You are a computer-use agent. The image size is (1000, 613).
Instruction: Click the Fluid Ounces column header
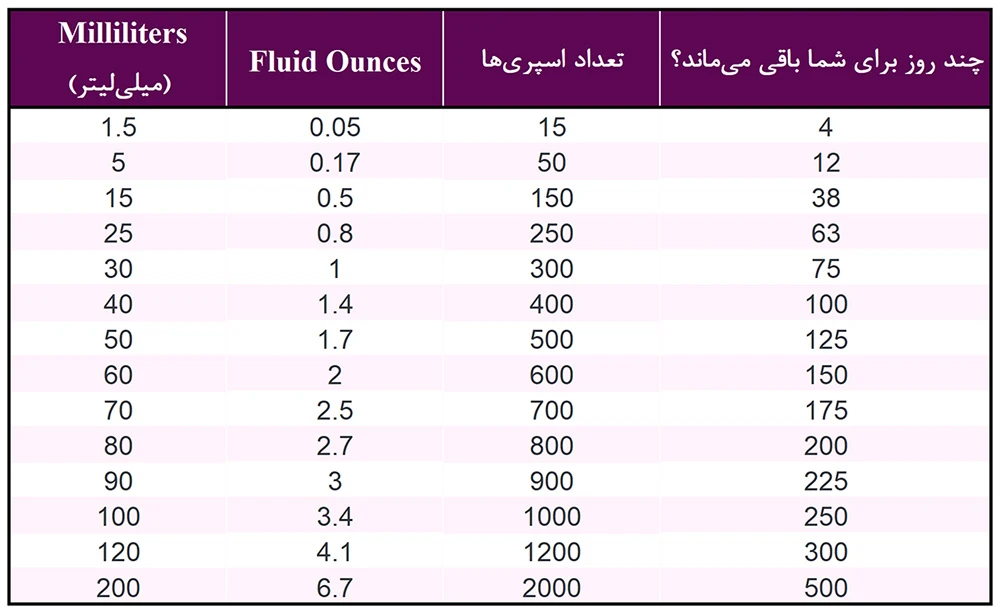(335, 59)
